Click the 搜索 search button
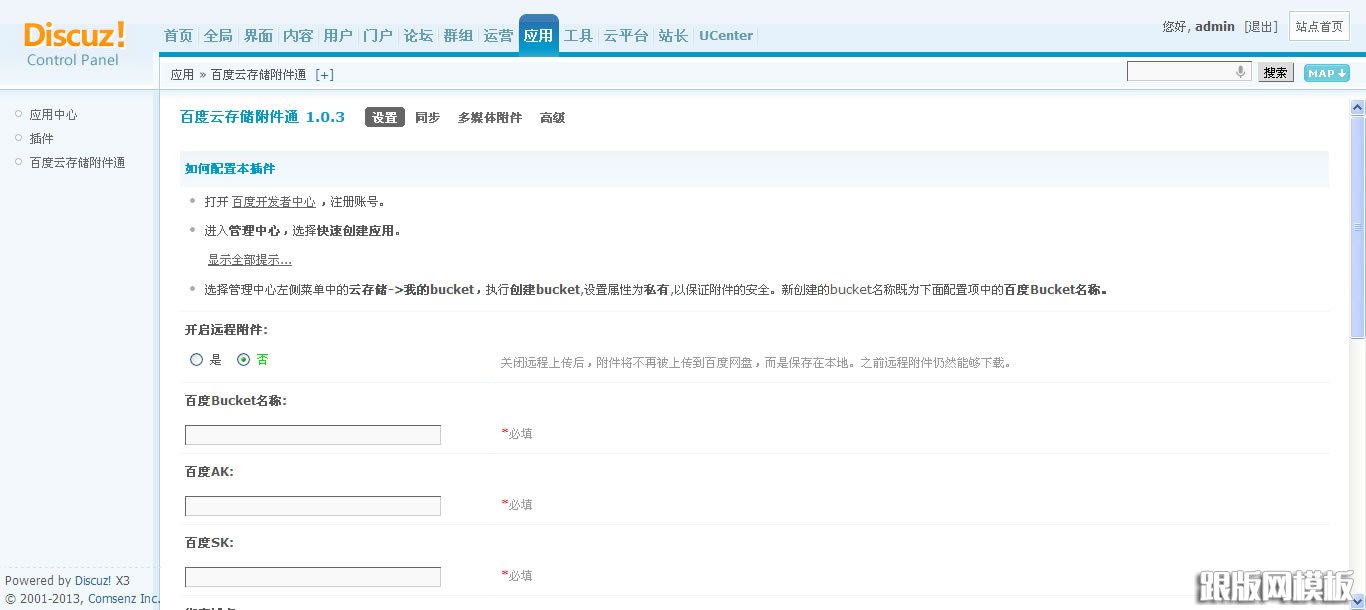The image size is (1366, 610). pos(1275,71)
